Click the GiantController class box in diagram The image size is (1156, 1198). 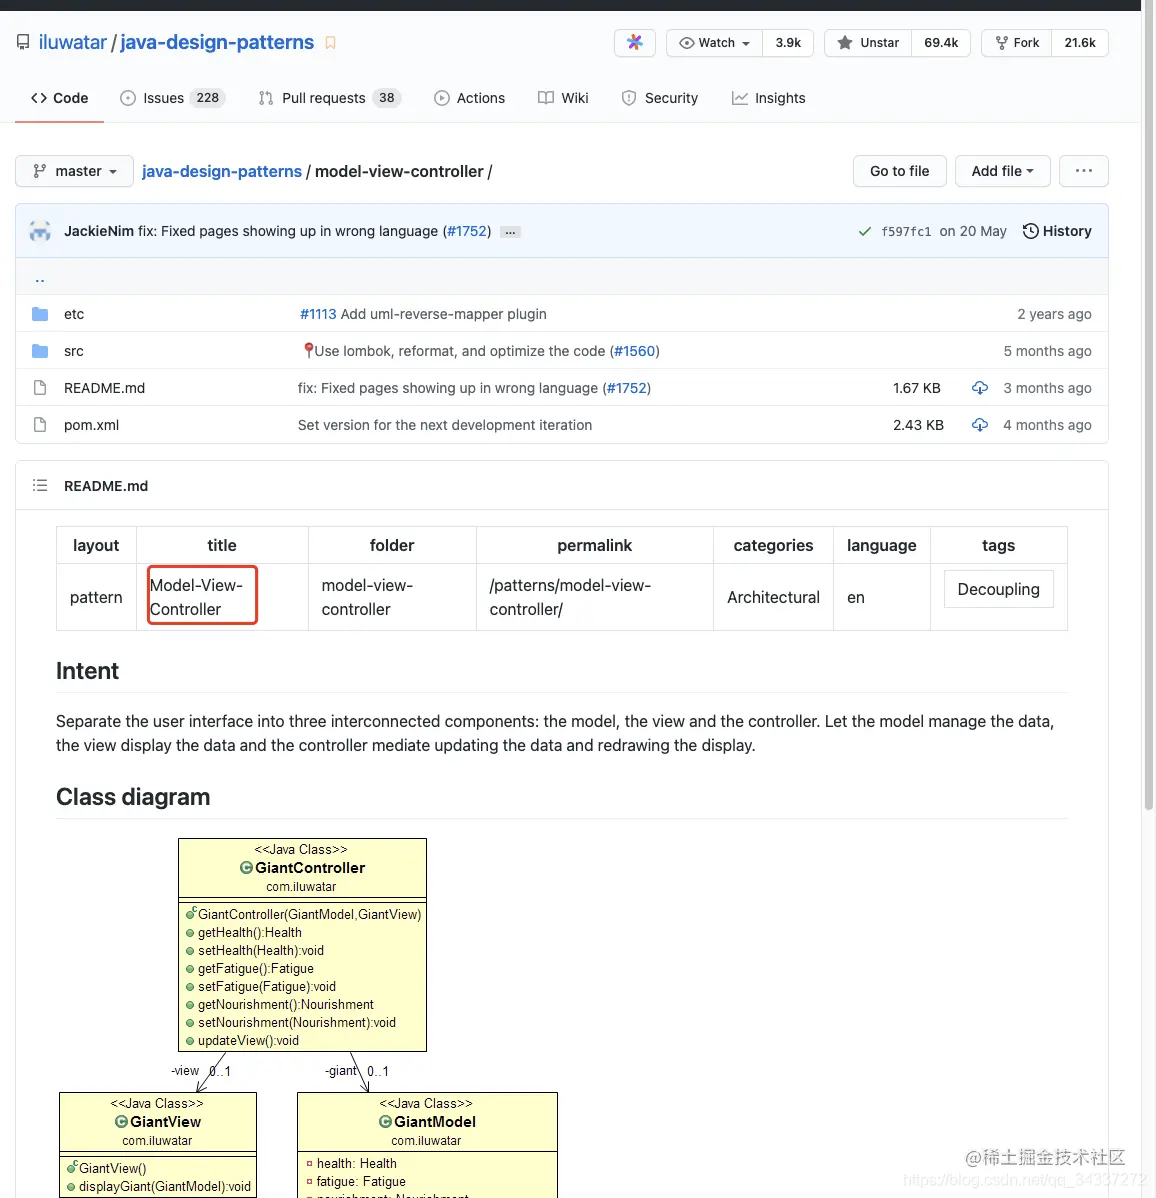(303, 945)
